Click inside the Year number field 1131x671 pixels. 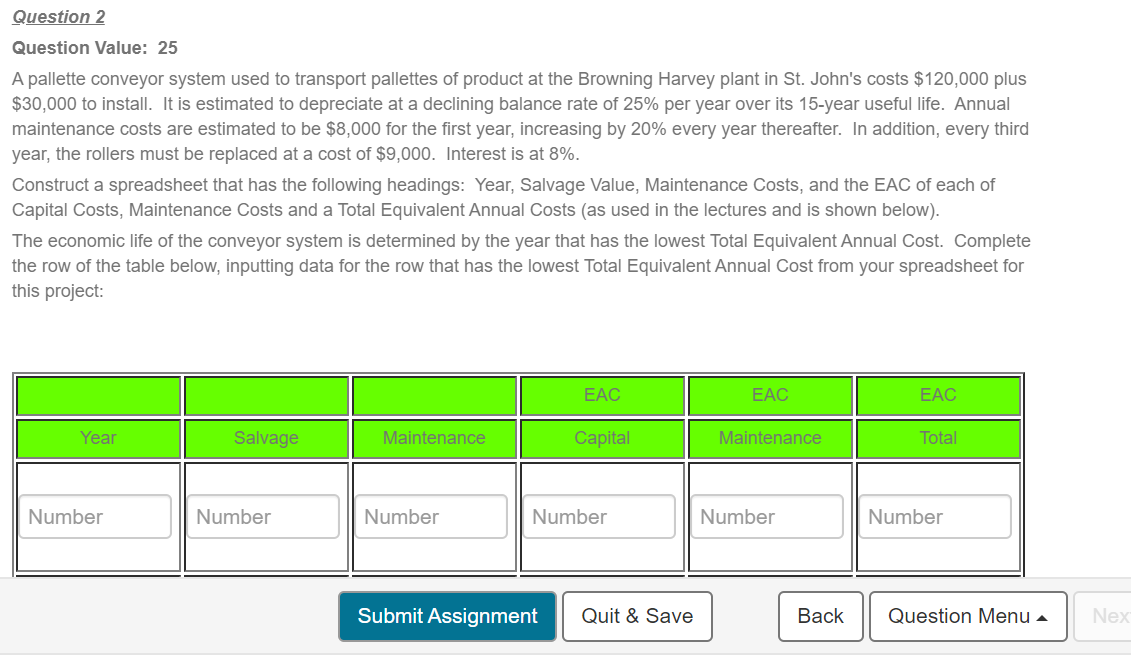(95, 517)
